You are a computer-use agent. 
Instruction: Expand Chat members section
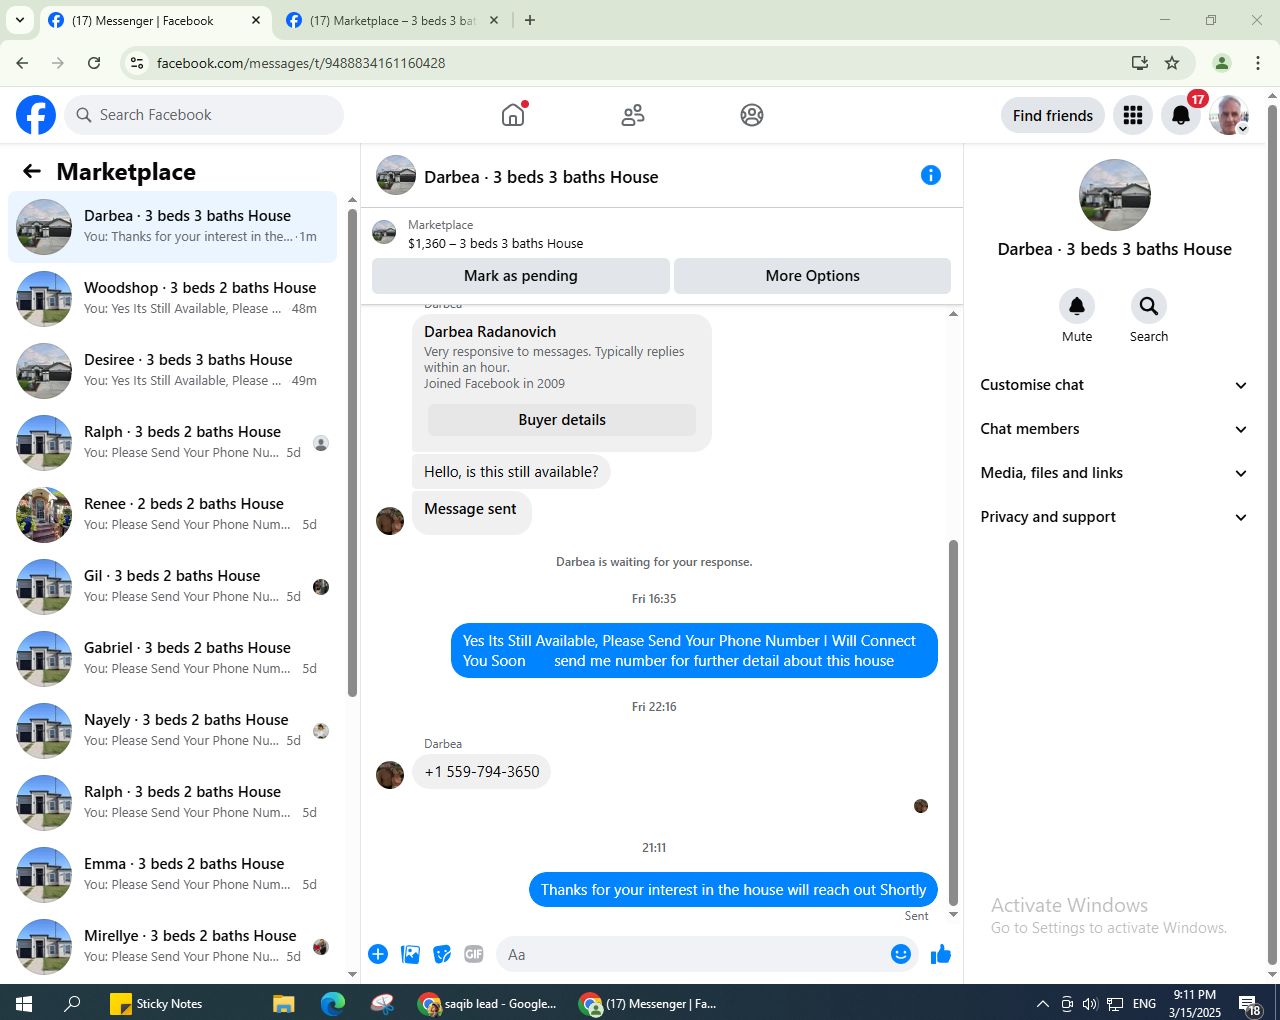1114,429
